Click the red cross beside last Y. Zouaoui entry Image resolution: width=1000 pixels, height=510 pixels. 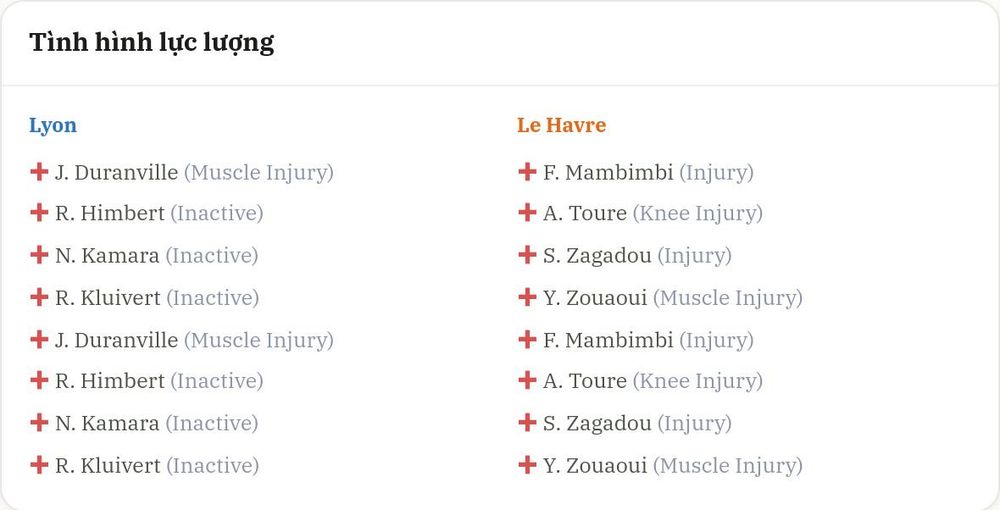click(x=527, y=465)
